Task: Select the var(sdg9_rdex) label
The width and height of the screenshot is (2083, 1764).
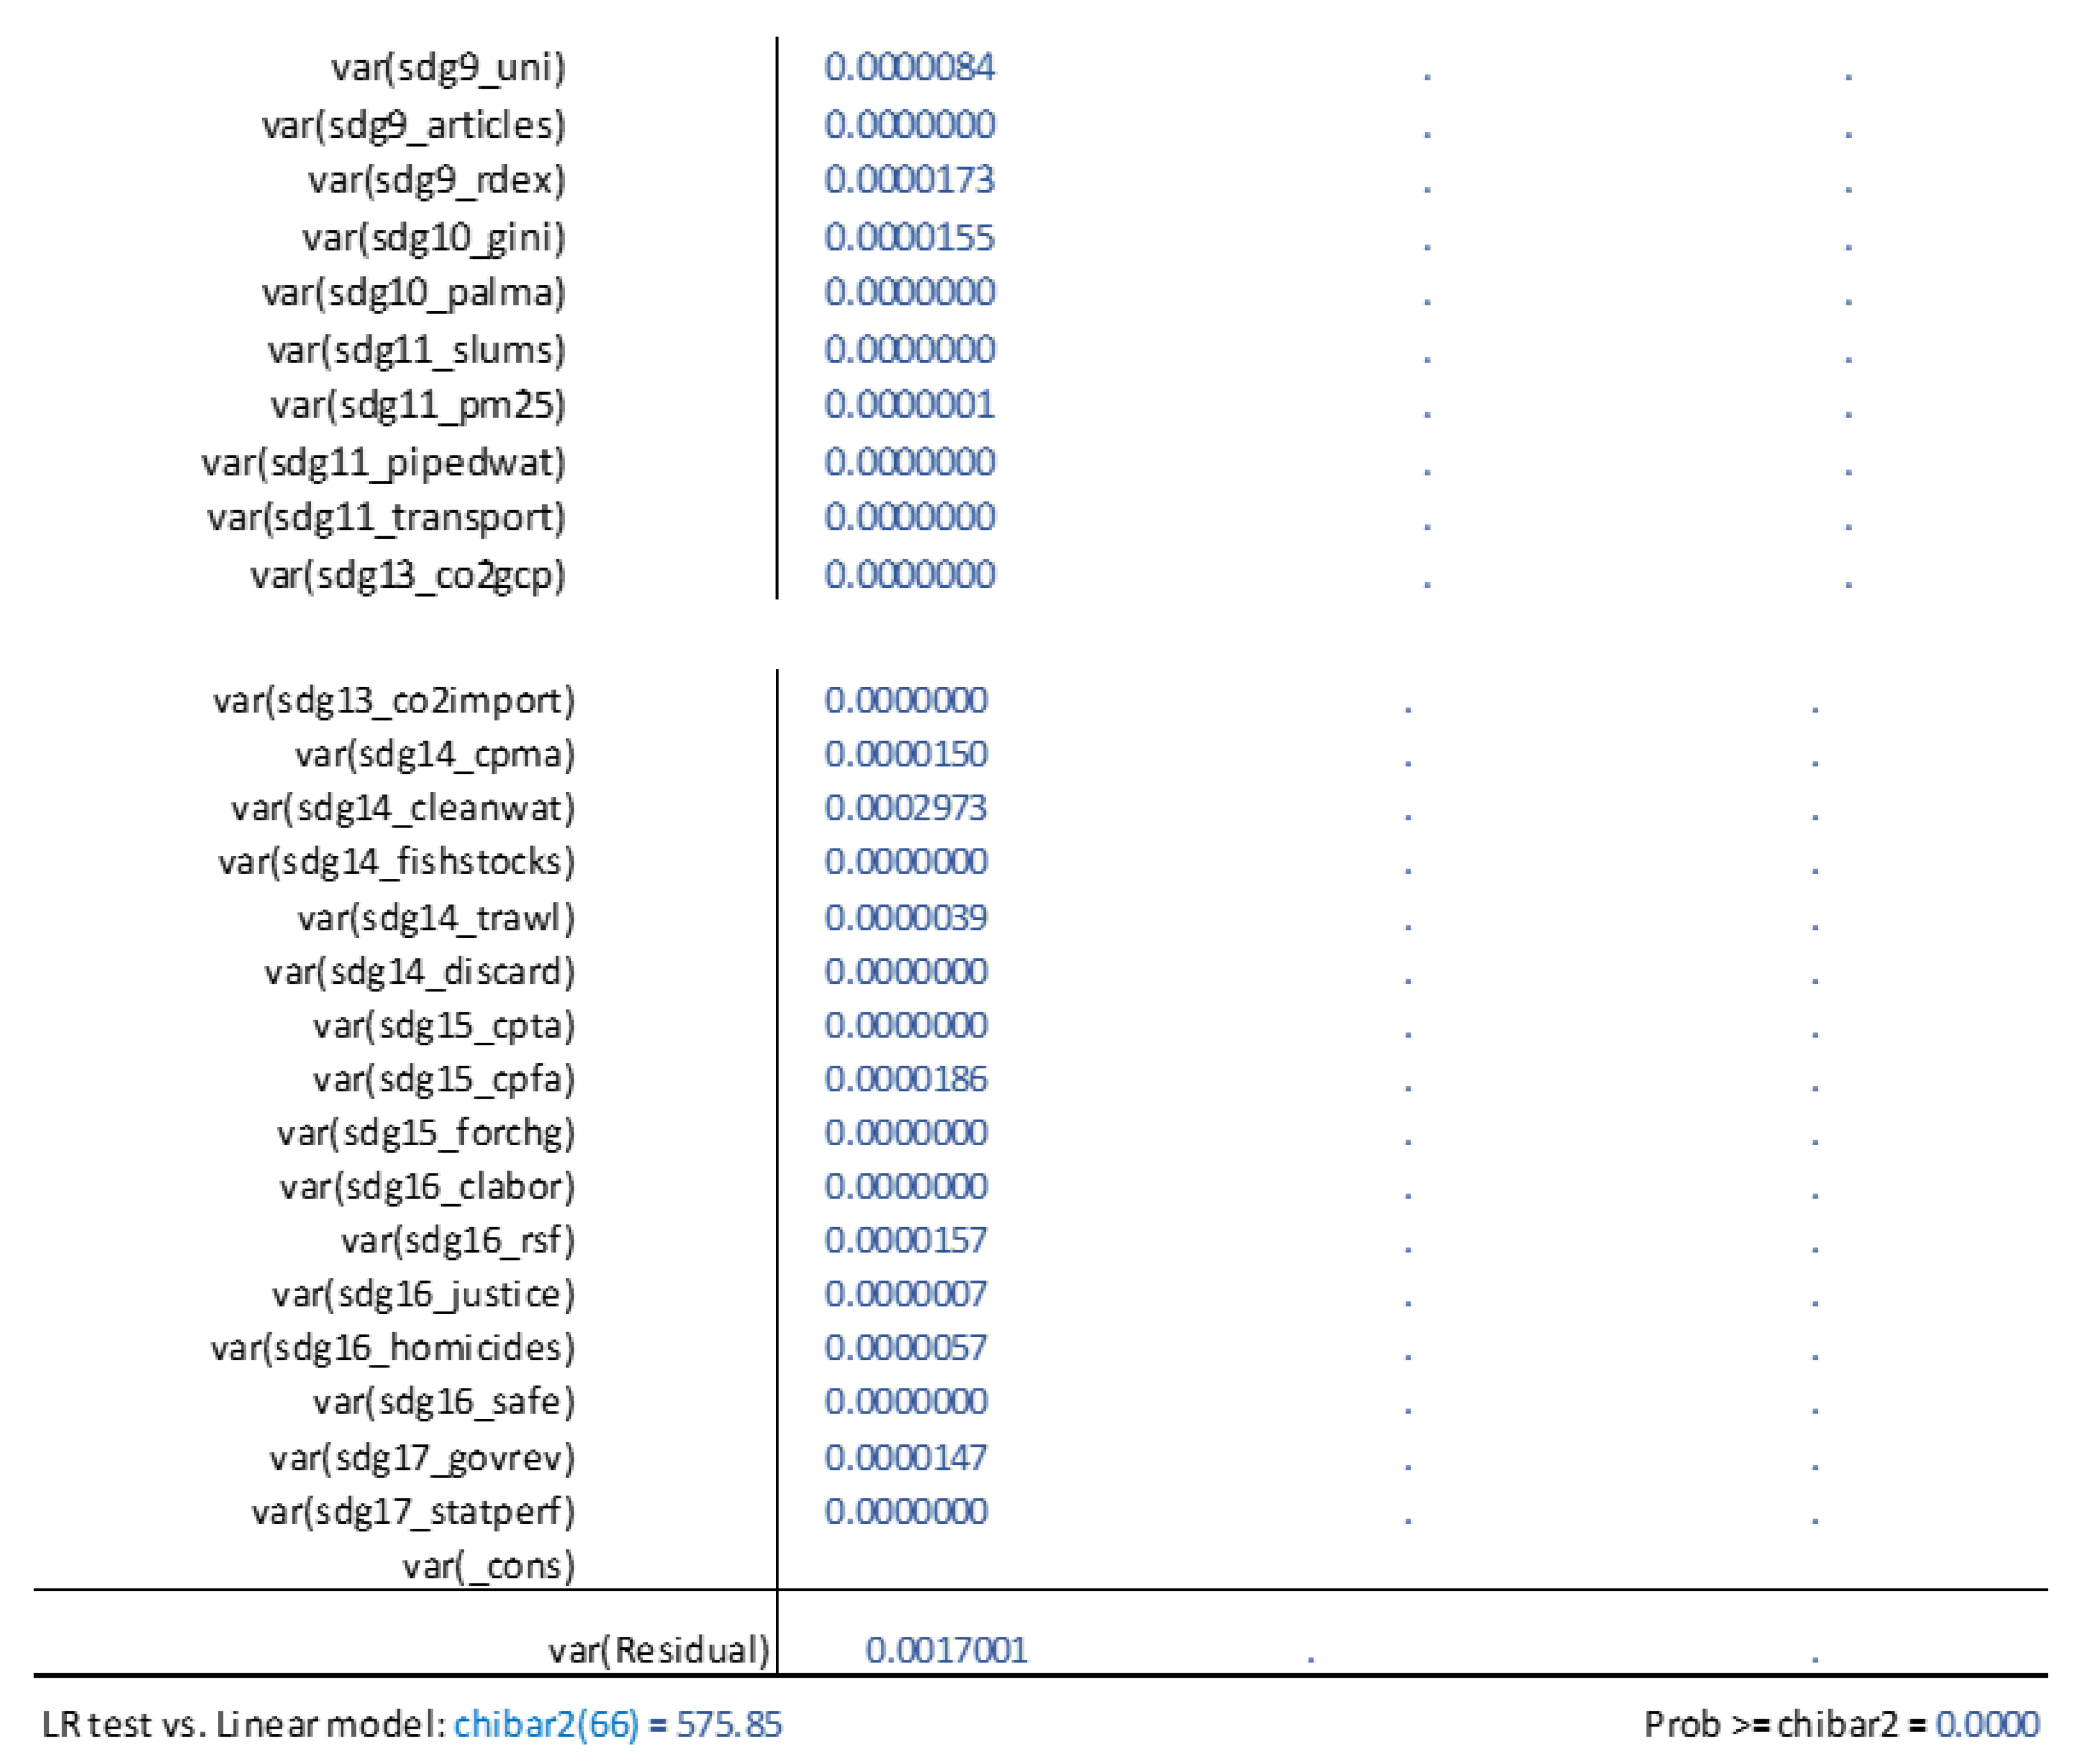Action: click(x=436, y=181)
